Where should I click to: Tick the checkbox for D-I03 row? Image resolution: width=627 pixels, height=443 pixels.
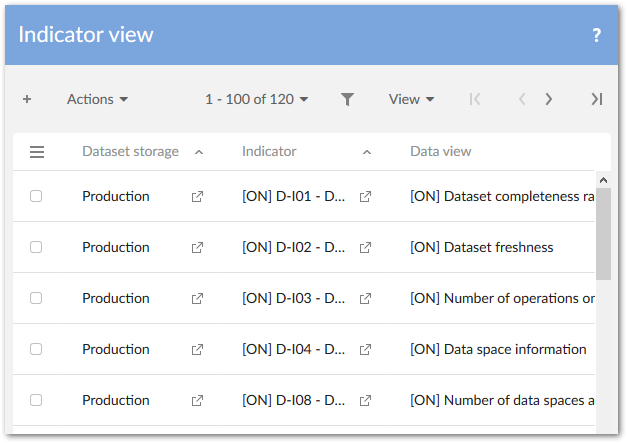click(x=36, y=299)
